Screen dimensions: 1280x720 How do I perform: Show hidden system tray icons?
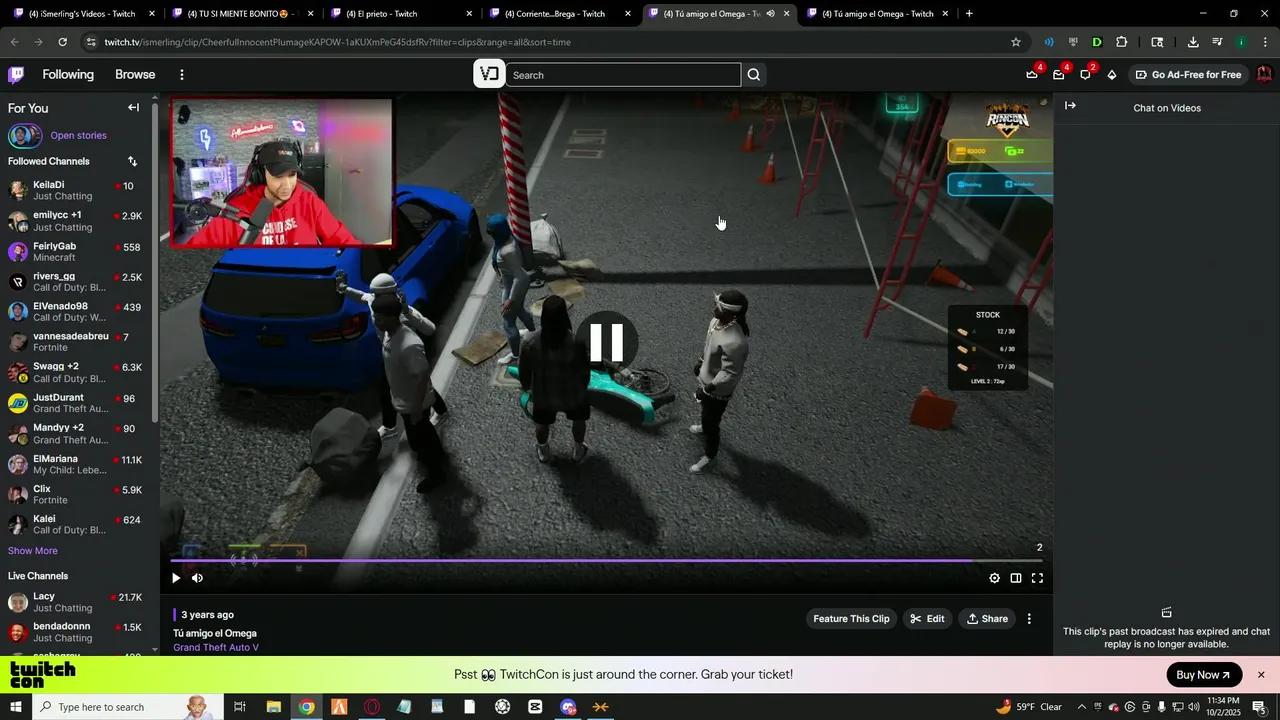[x=1081, y=707]
